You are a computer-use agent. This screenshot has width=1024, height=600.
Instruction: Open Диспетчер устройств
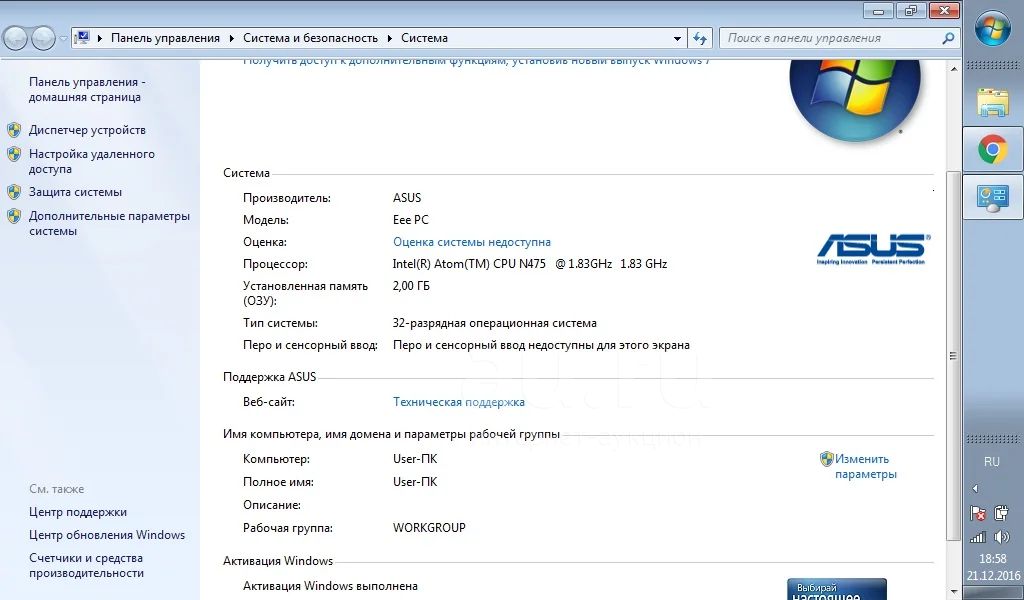[87, 130]
